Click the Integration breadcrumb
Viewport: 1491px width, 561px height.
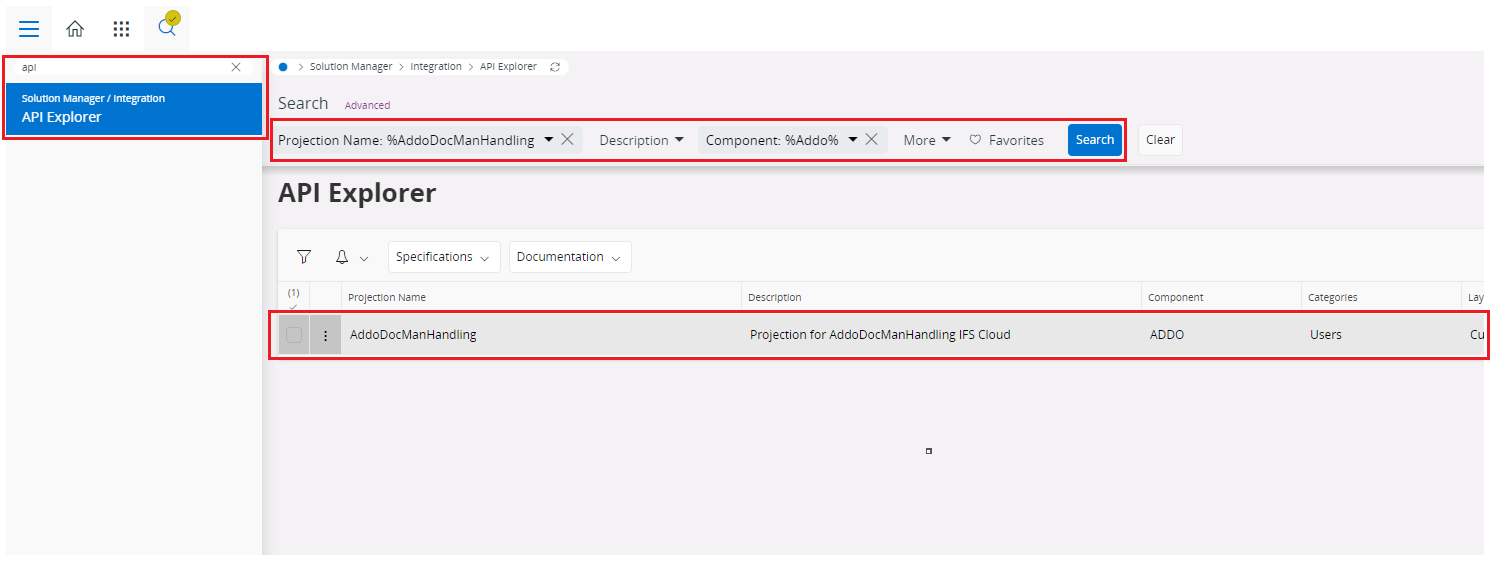(x=436, y=67)
